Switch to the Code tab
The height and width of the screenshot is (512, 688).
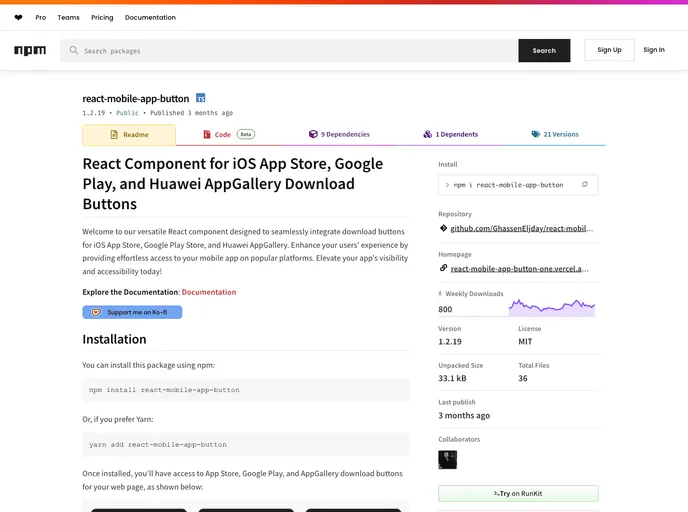point(229,135)
